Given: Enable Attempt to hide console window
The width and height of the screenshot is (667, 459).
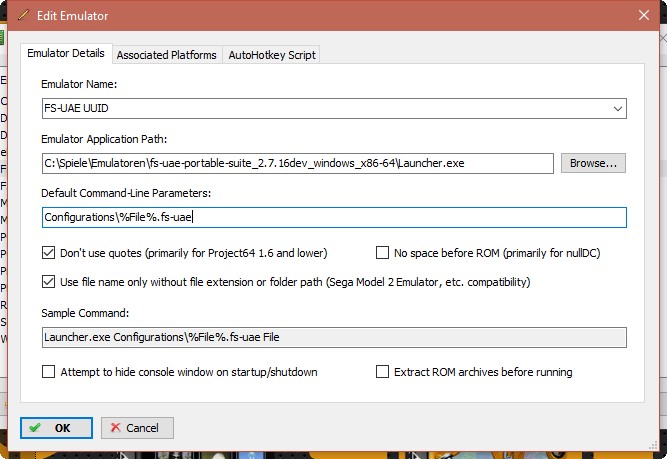Looking at the screenshot, I should pyautogui.click(x=49, y=372).
